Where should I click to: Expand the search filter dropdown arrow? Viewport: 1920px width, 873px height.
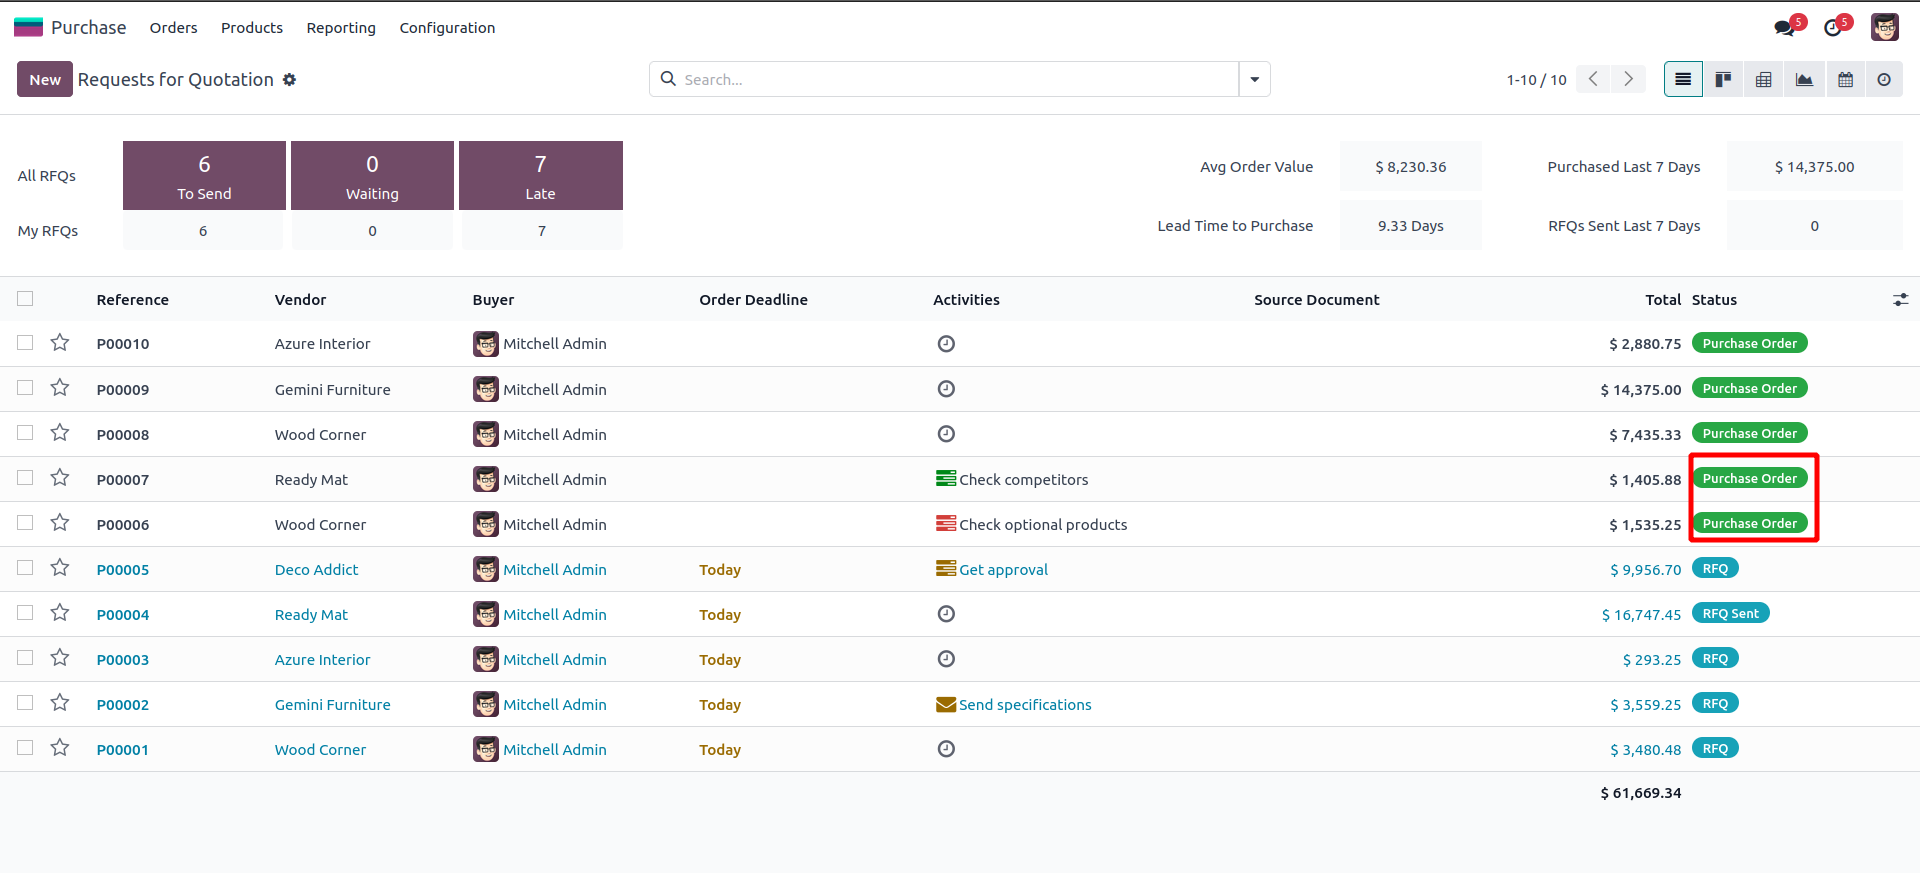click(1254, 80)
